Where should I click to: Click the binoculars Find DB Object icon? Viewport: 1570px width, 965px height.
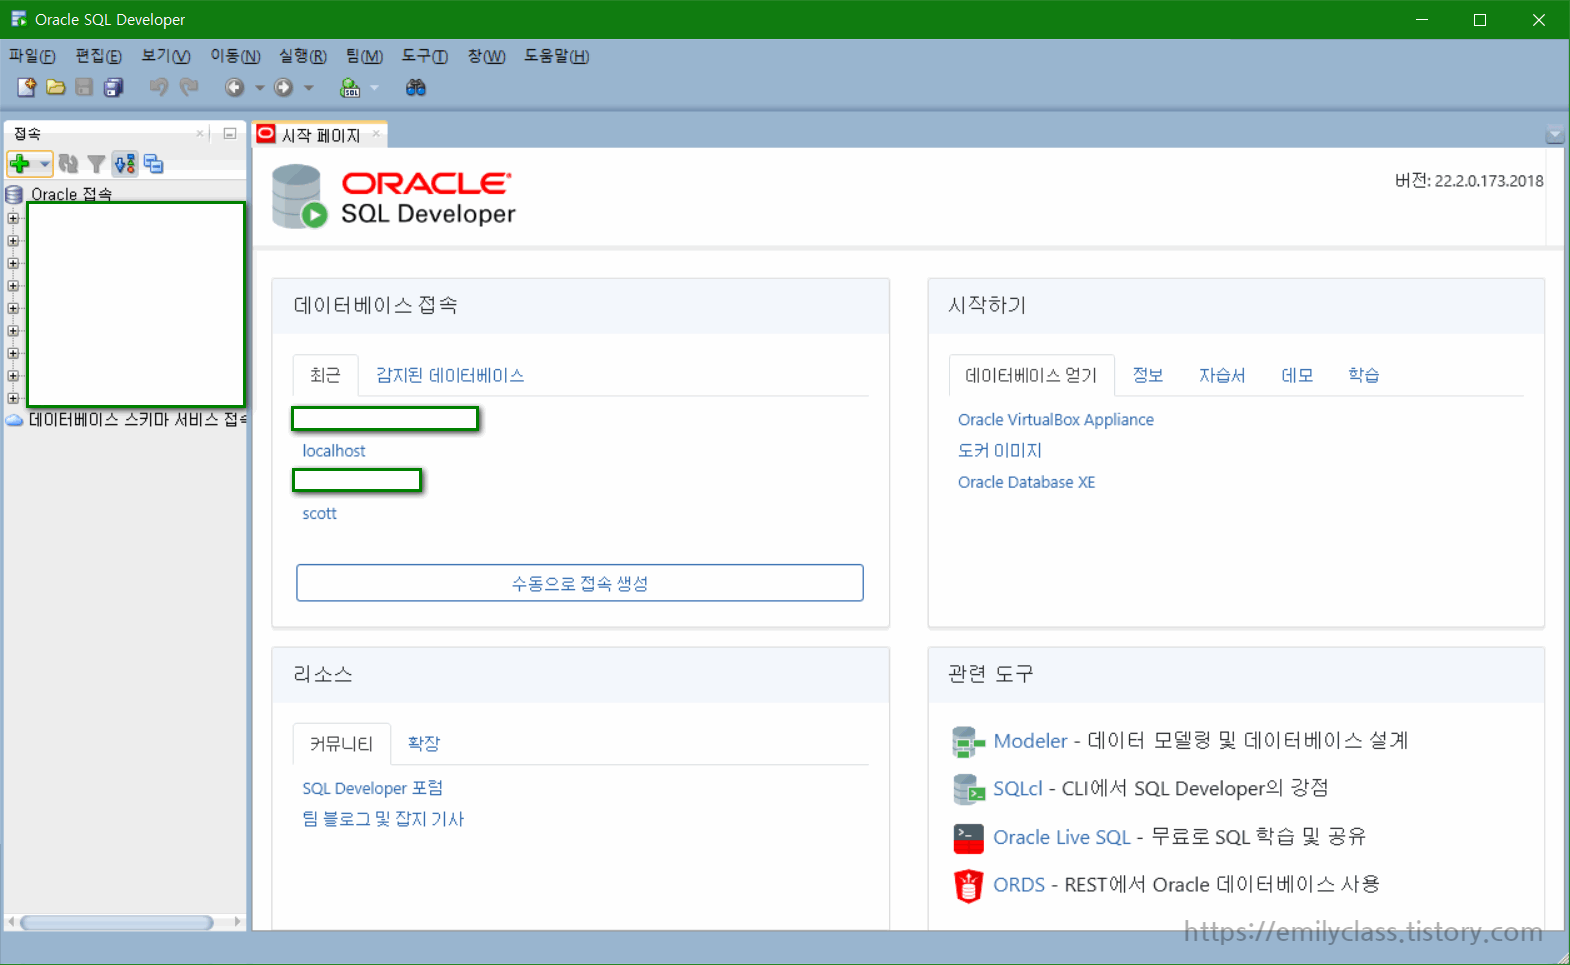point(416,87)
